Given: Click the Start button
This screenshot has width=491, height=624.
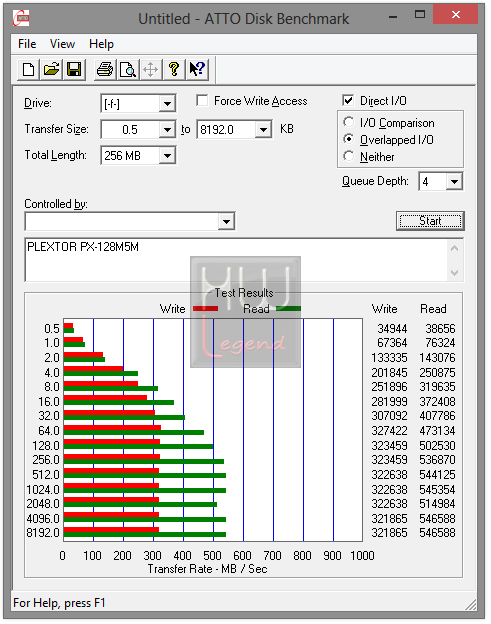Looking at the screenshot, I should 430,221.
